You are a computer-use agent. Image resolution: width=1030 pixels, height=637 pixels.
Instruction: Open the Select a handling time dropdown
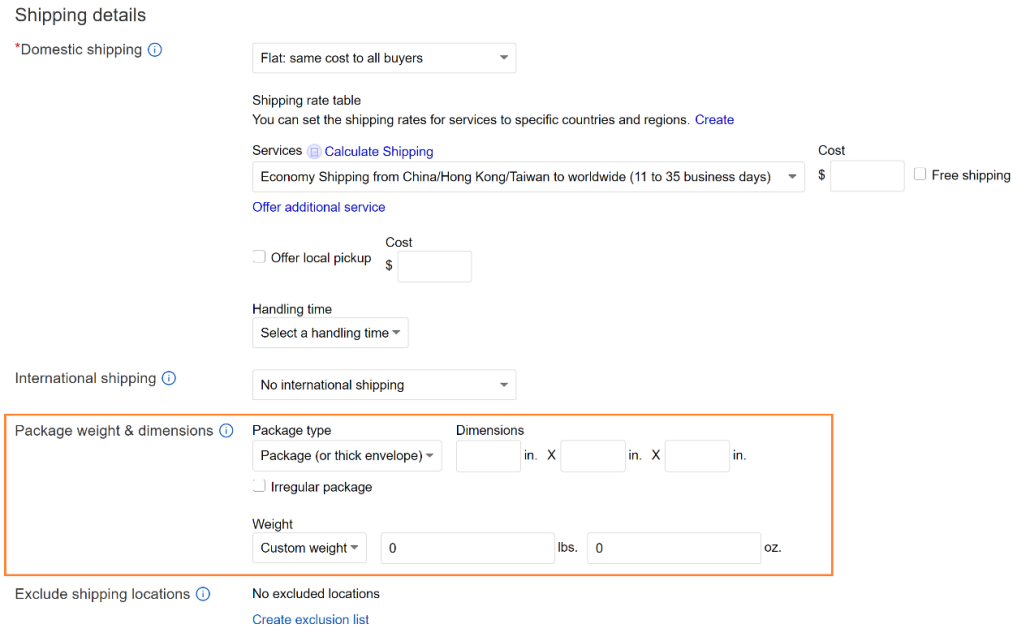[x=330, y=333]
